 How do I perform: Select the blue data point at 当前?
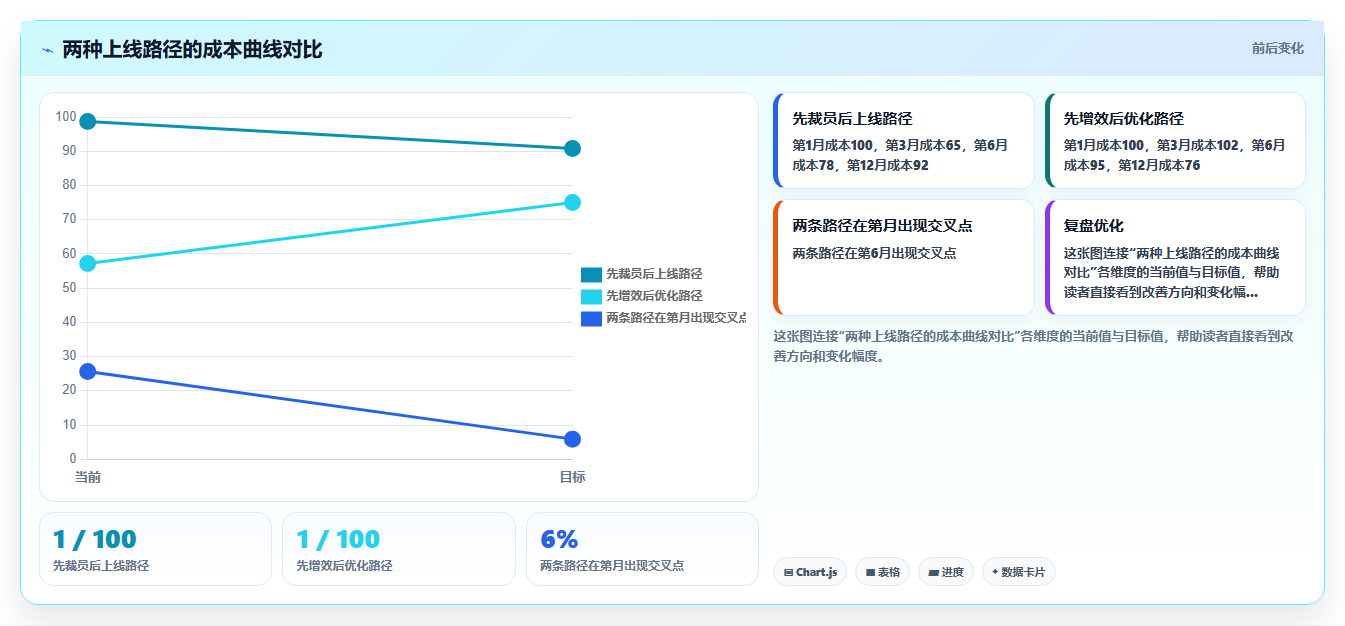click(87, 371)
